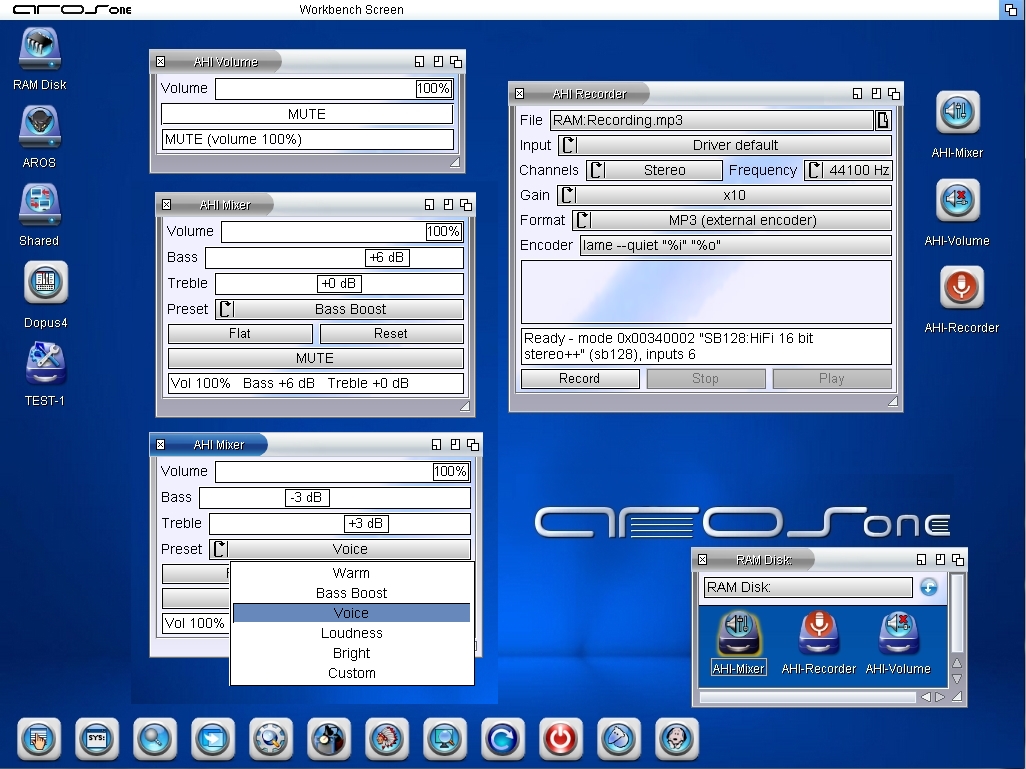The height and width of the screenshot is (769, 1026).
Task: Click the Reset button in AHI Mixer
Action: [x=391, y=334]
